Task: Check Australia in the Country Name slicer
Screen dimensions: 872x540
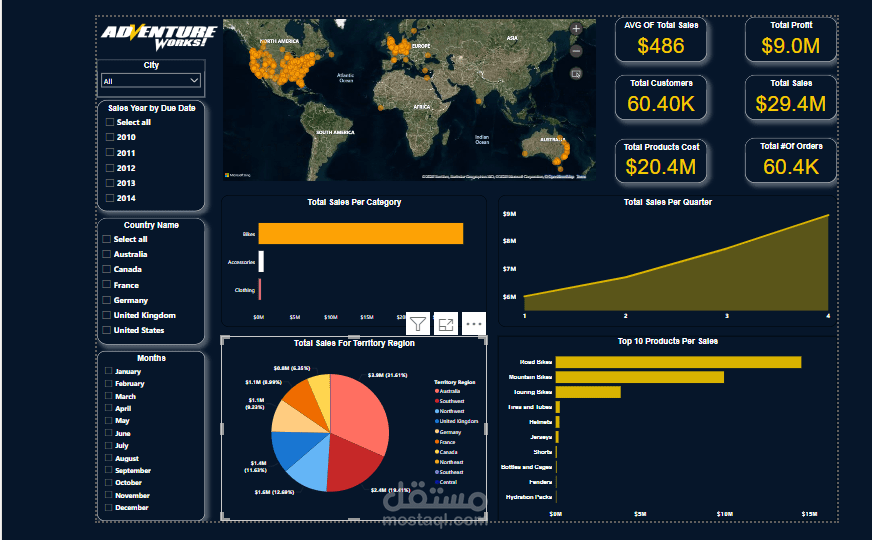Action: (107, 254)
